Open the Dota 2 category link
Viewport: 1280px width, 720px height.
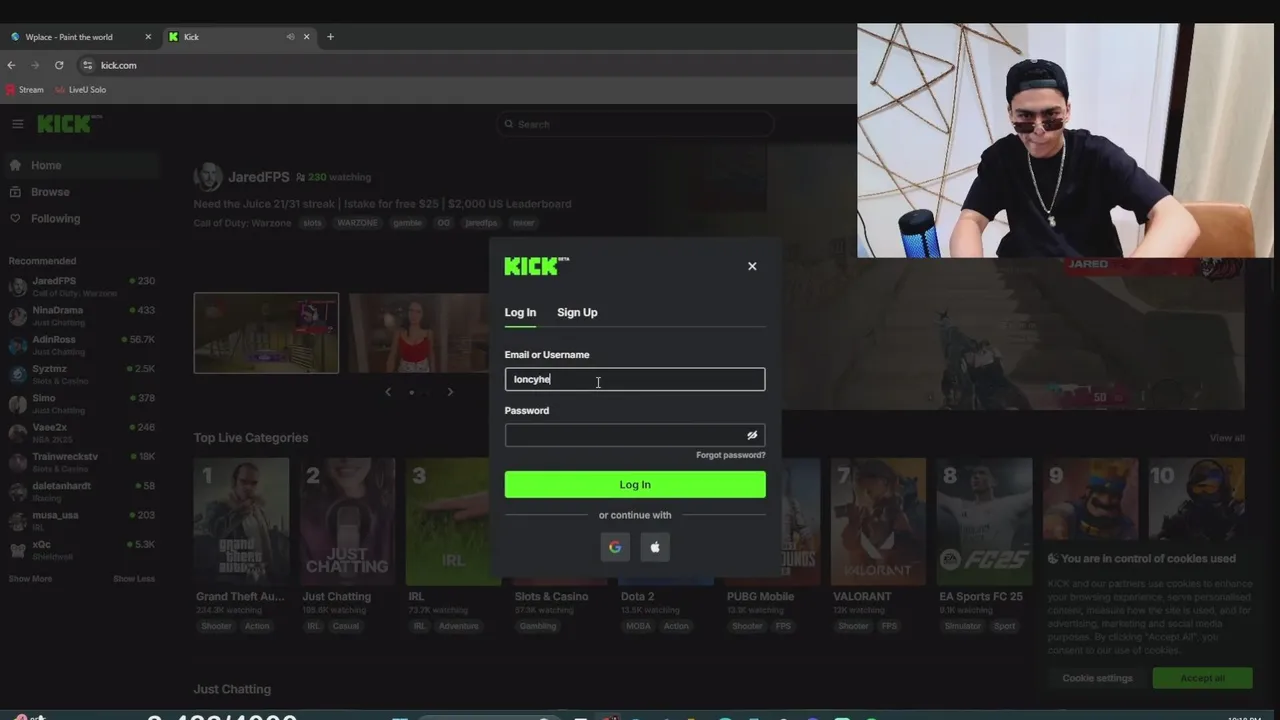(637, 597)
